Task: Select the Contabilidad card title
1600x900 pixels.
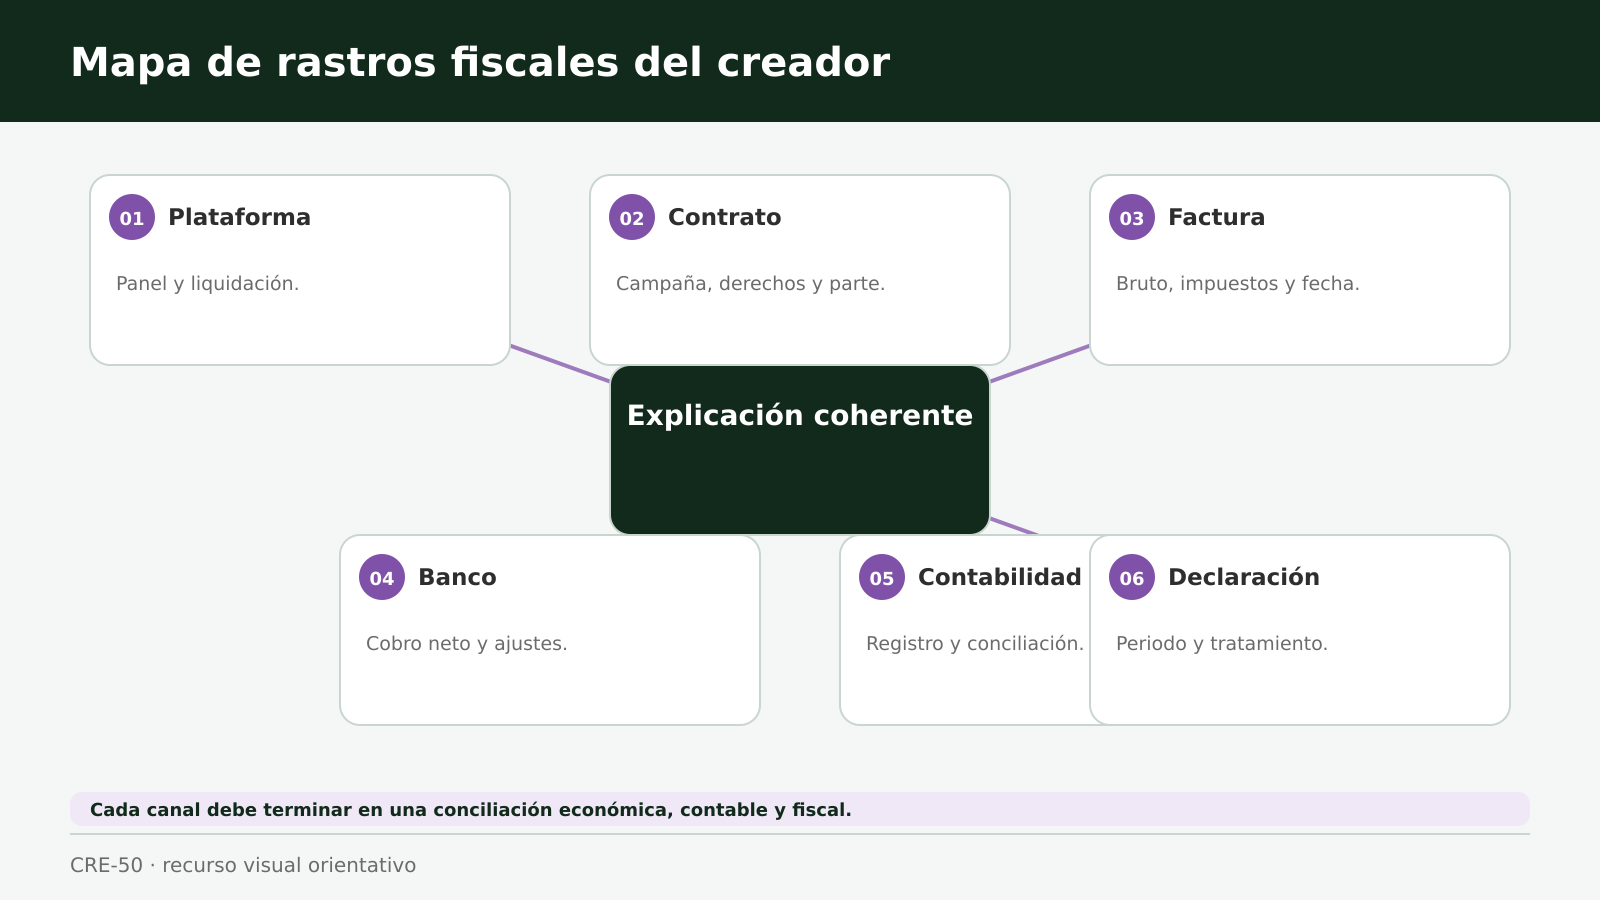Action: [999, 577]
